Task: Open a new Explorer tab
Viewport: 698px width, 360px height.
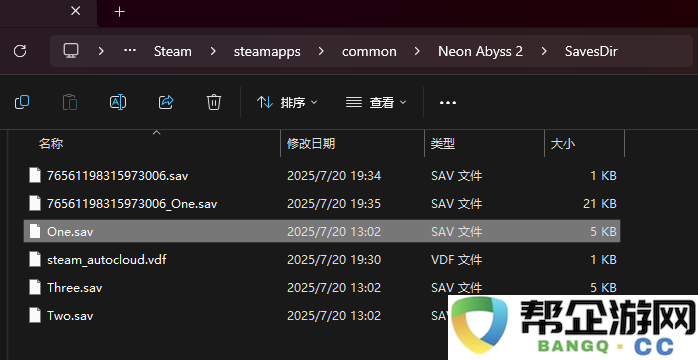Action: click(x=119, y=12)
